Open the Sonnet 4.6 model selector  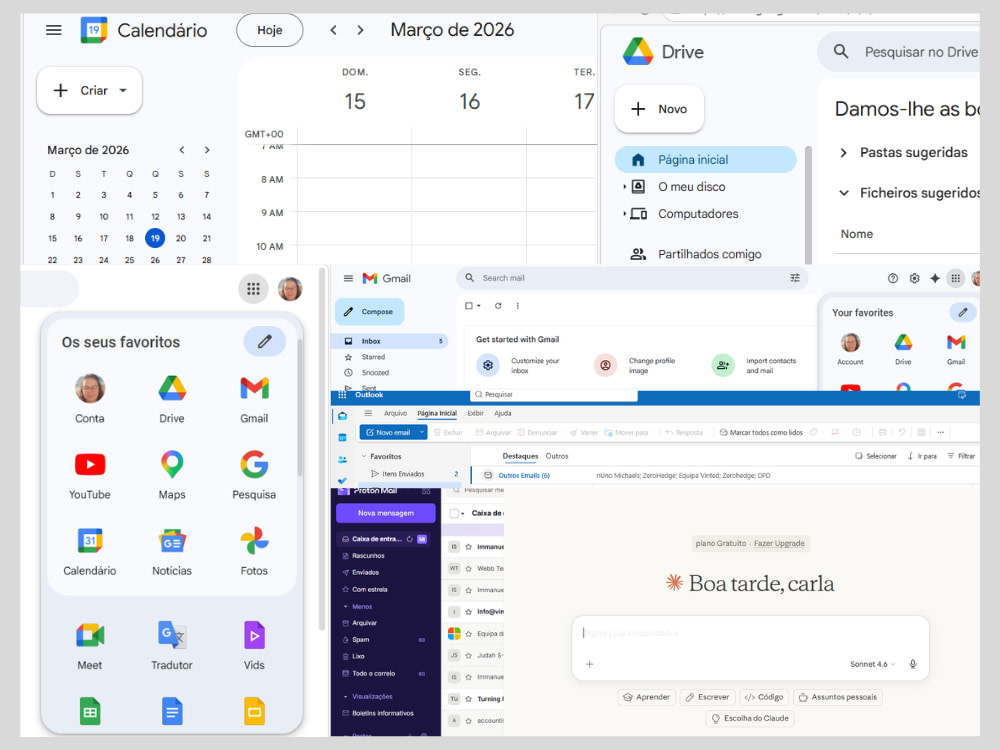coord(872,664)
